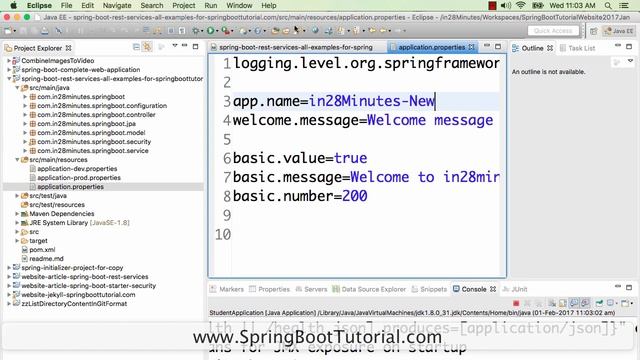Viewport: 640px width, 360px height.
Task: Click the Run green play toolbar button
Action: [x=211, y=31]
